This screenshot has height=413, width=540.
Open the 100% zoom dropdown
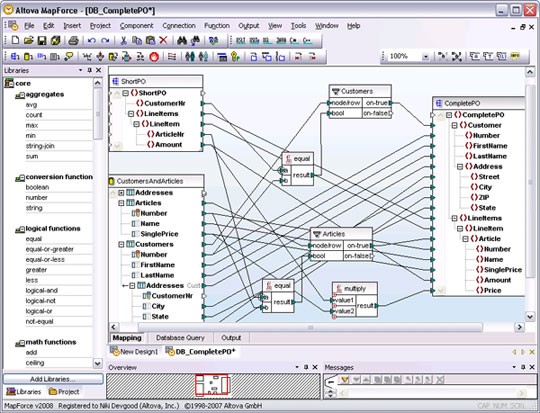426,56
